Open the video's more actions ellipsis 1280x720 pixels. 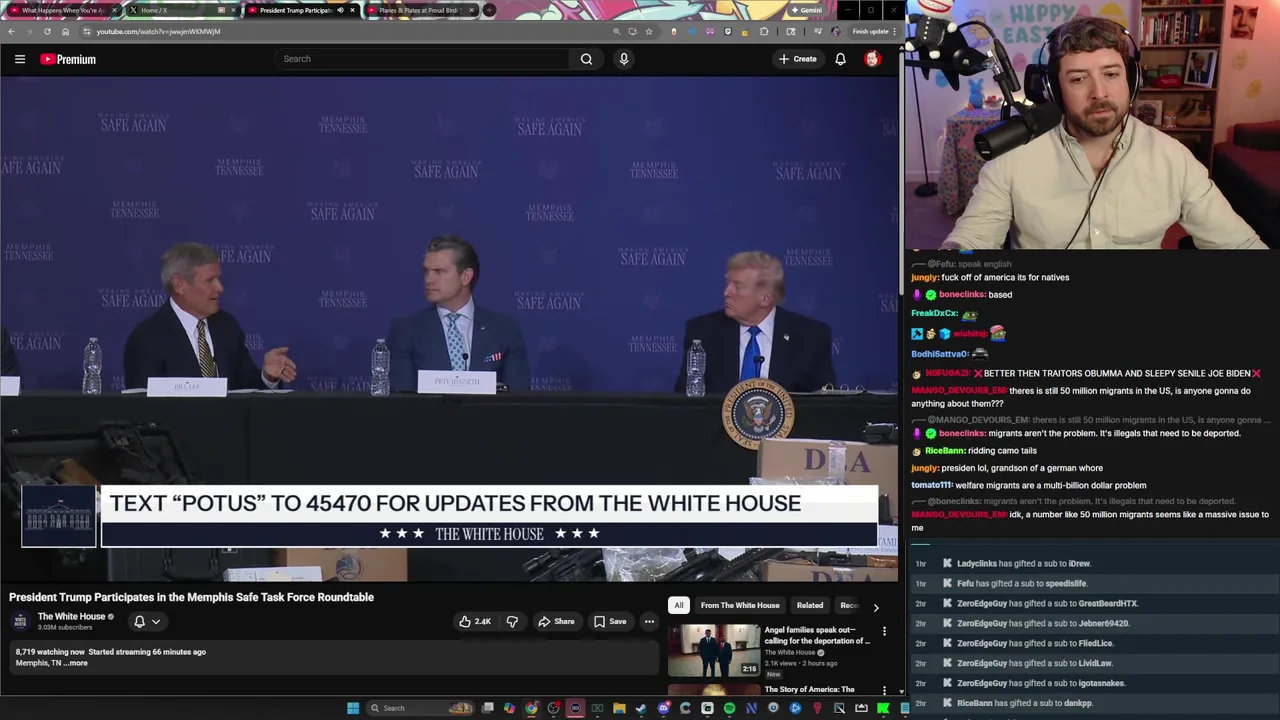coord(649,622)
